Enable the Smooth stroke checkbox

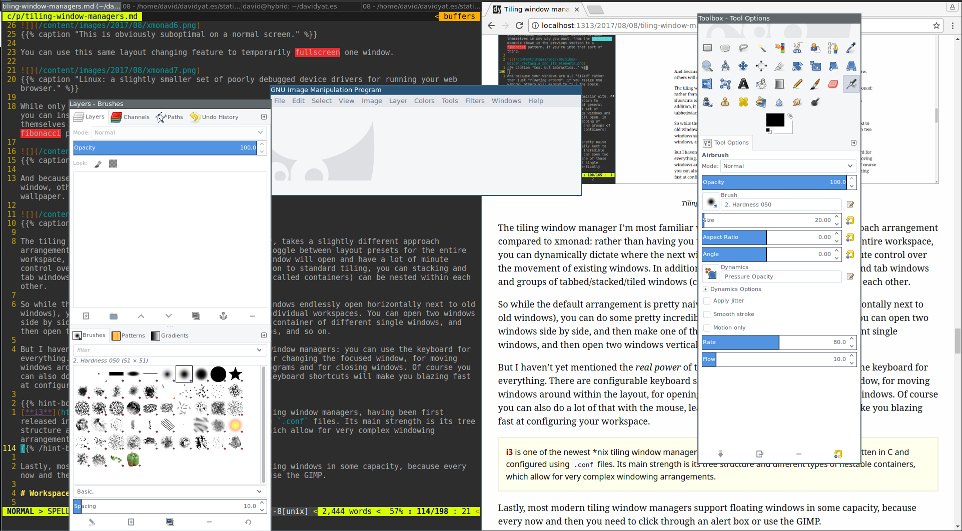pyautogui.click(x=707, y=314)
